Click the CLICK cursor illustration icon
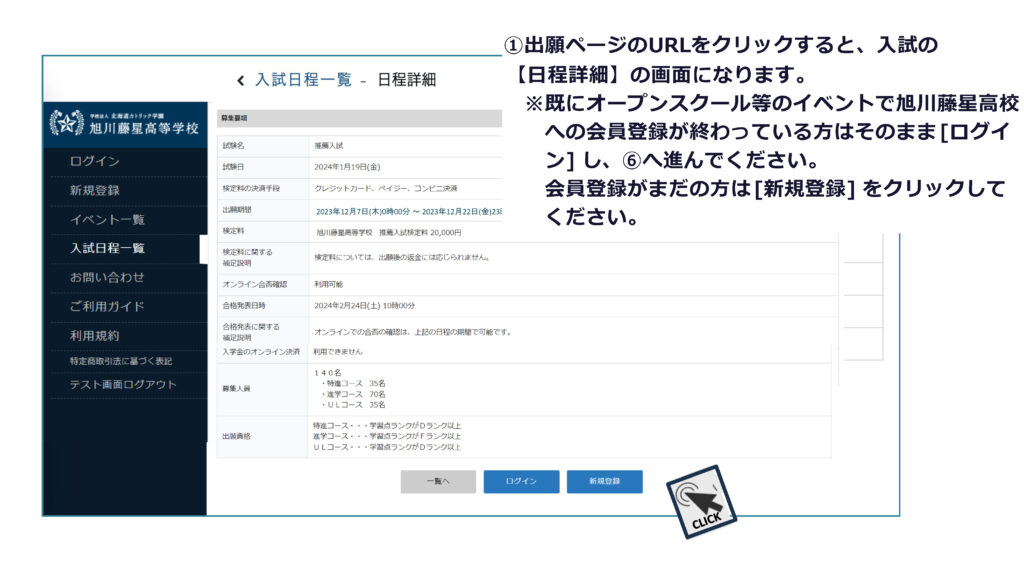Viewport: 1024px width, 576px height. 701,502
